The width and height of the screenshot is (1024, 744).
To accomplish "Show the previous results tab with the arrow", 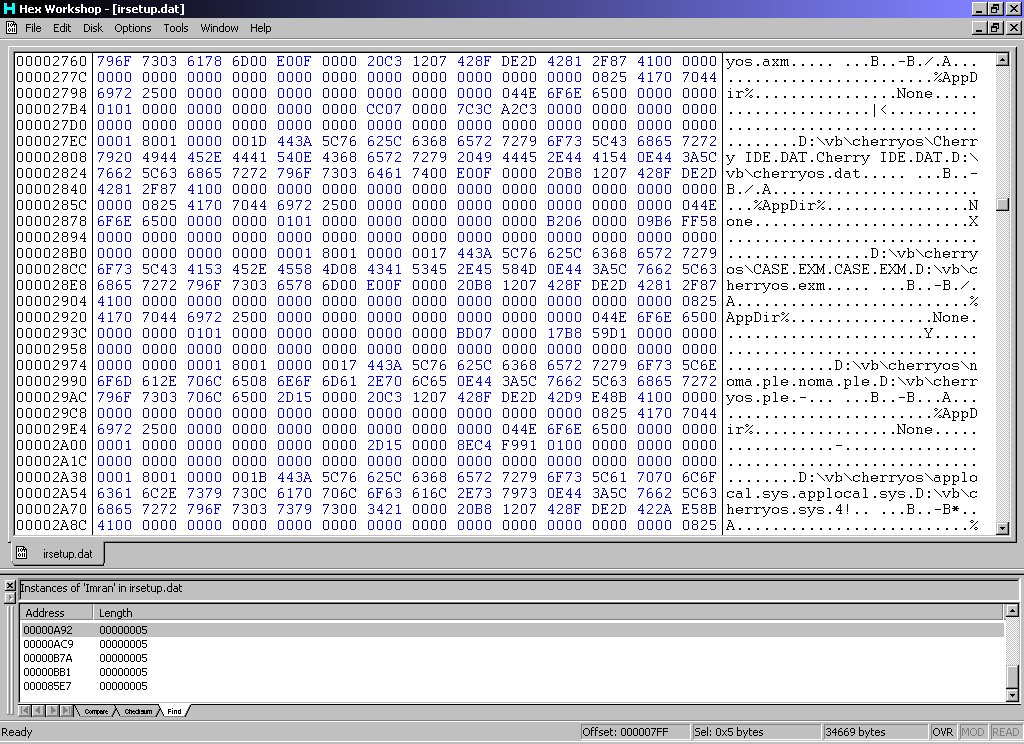I will coord(37,711).
